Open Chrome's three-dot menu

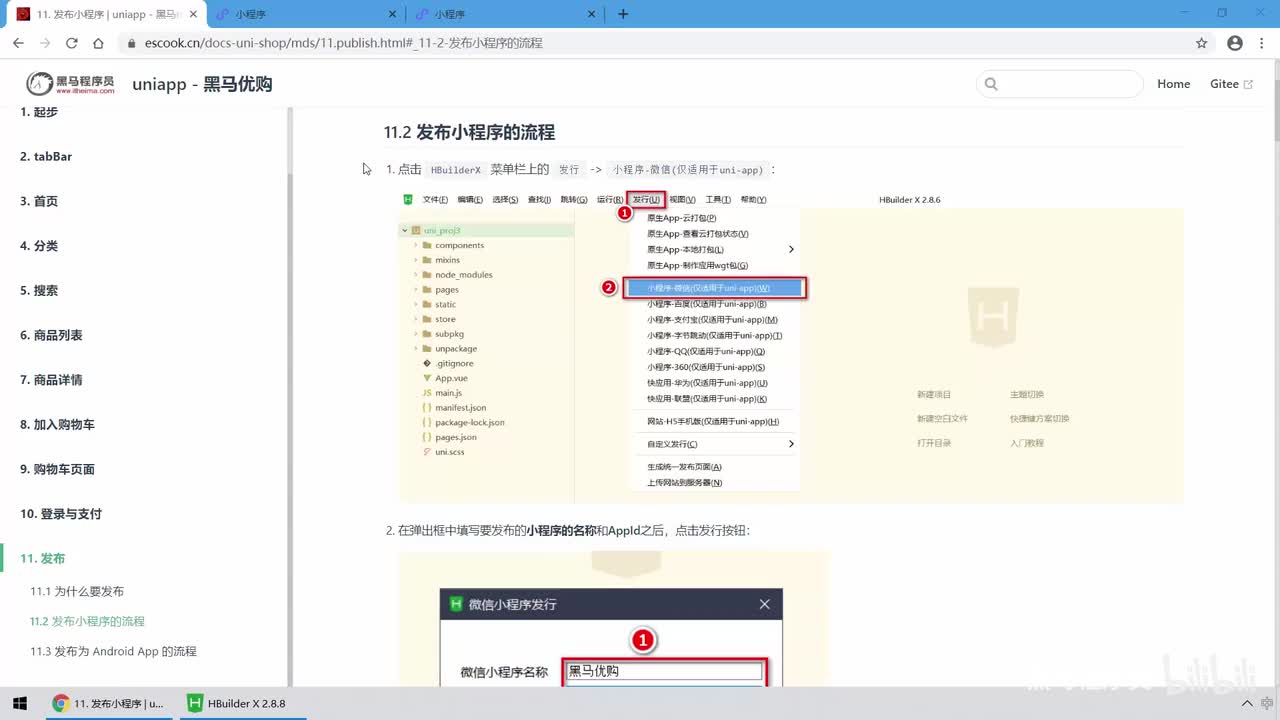tap(1263, 43)
